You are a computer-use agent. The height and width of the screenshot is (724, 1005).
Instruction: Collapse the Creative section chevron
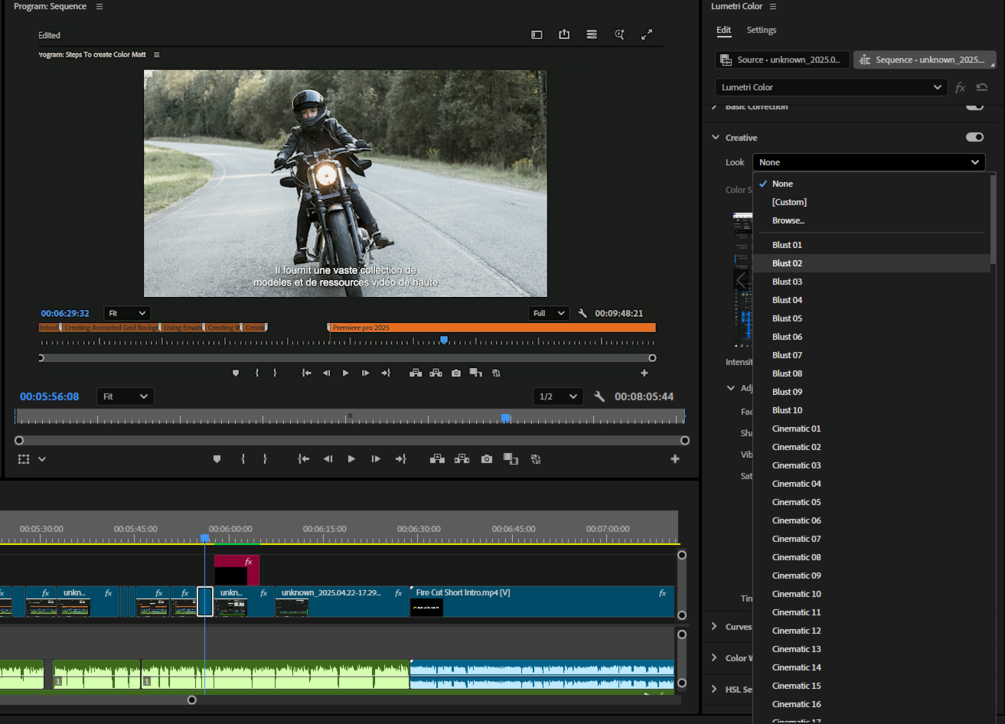click(715, 137)
